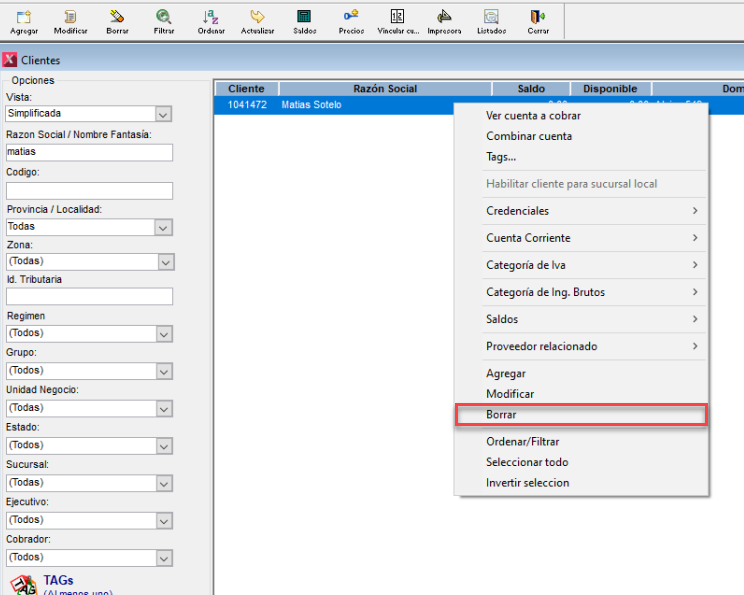Click the Codigo input field
Screen dimensions: 744x595
pos(89,191)
